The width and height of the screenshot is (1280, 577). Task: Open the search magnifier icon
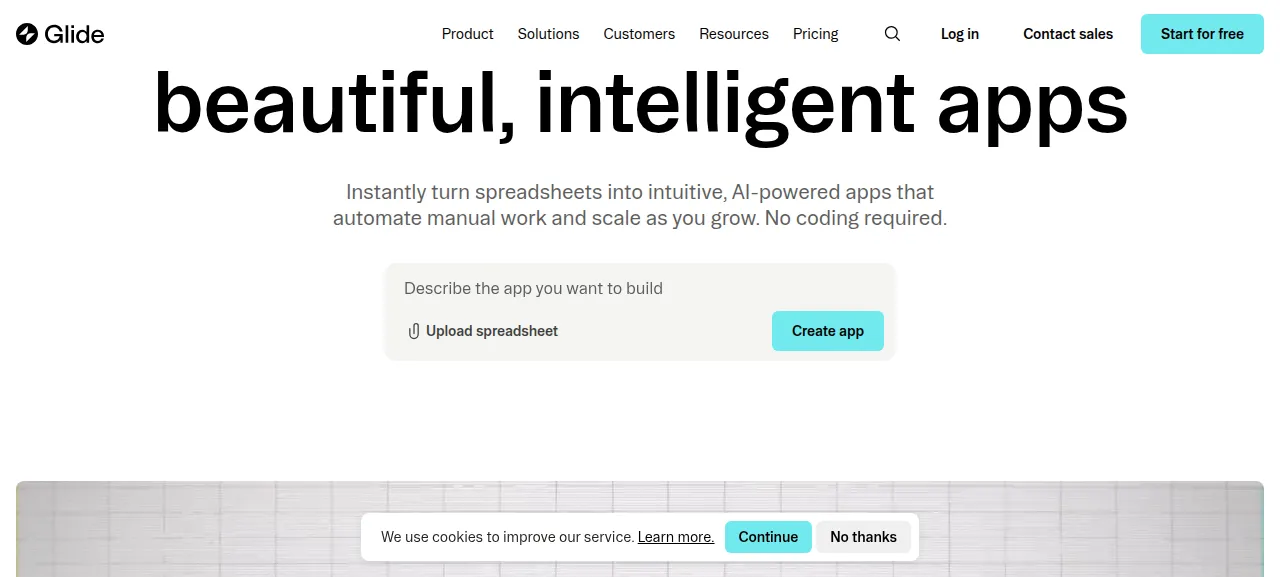892,34
